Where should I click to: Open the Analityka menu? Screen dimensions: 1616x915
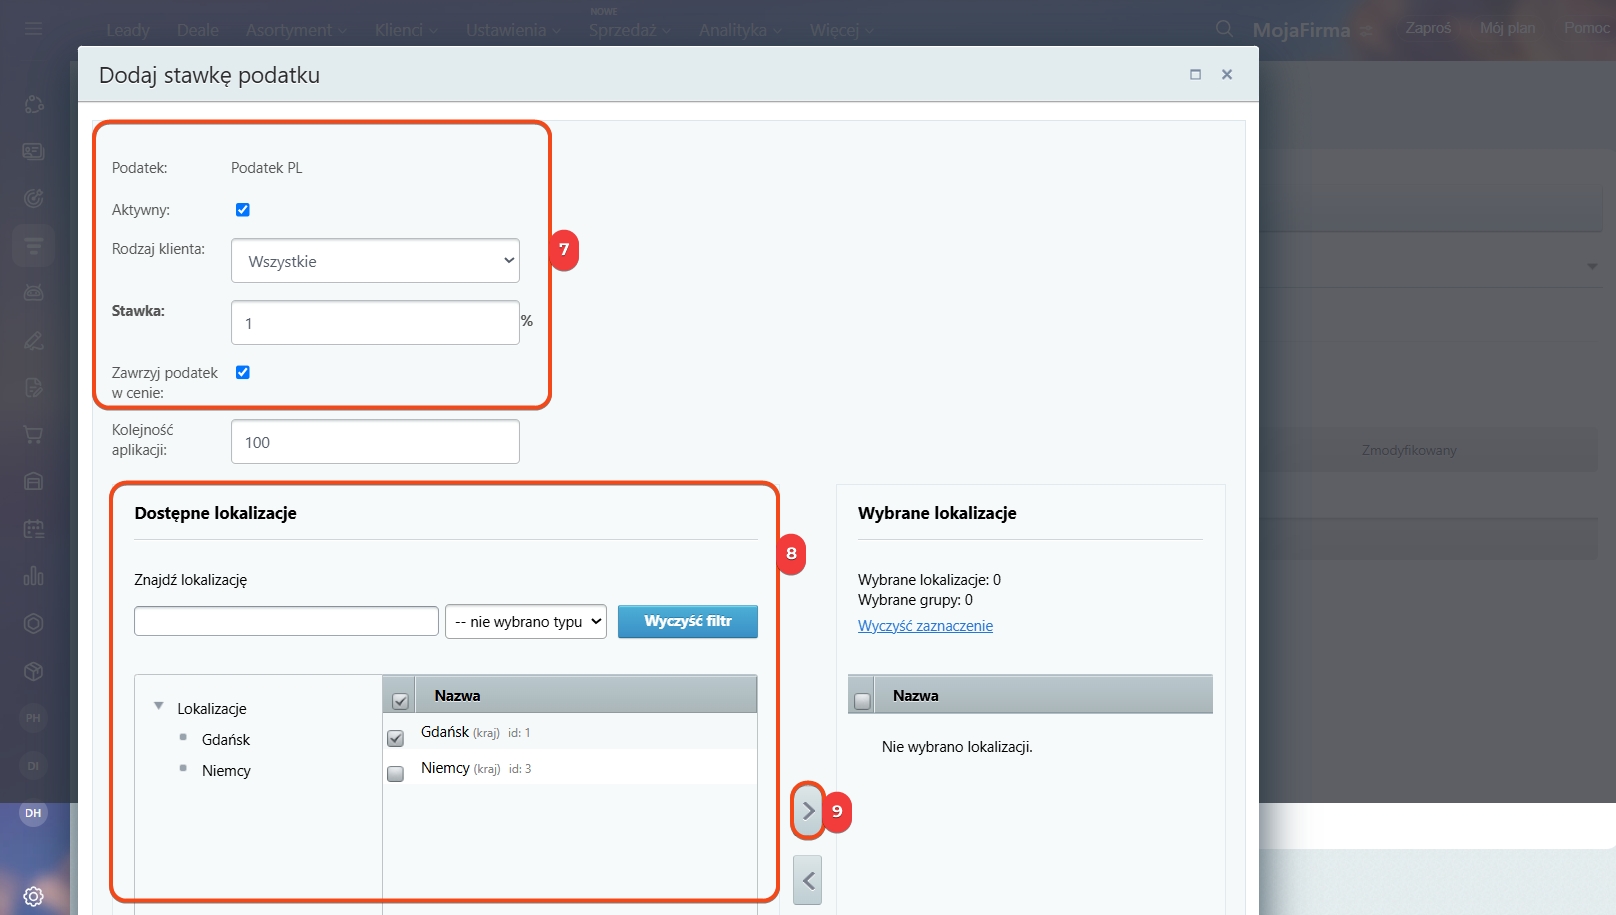(x=739, y=30)
